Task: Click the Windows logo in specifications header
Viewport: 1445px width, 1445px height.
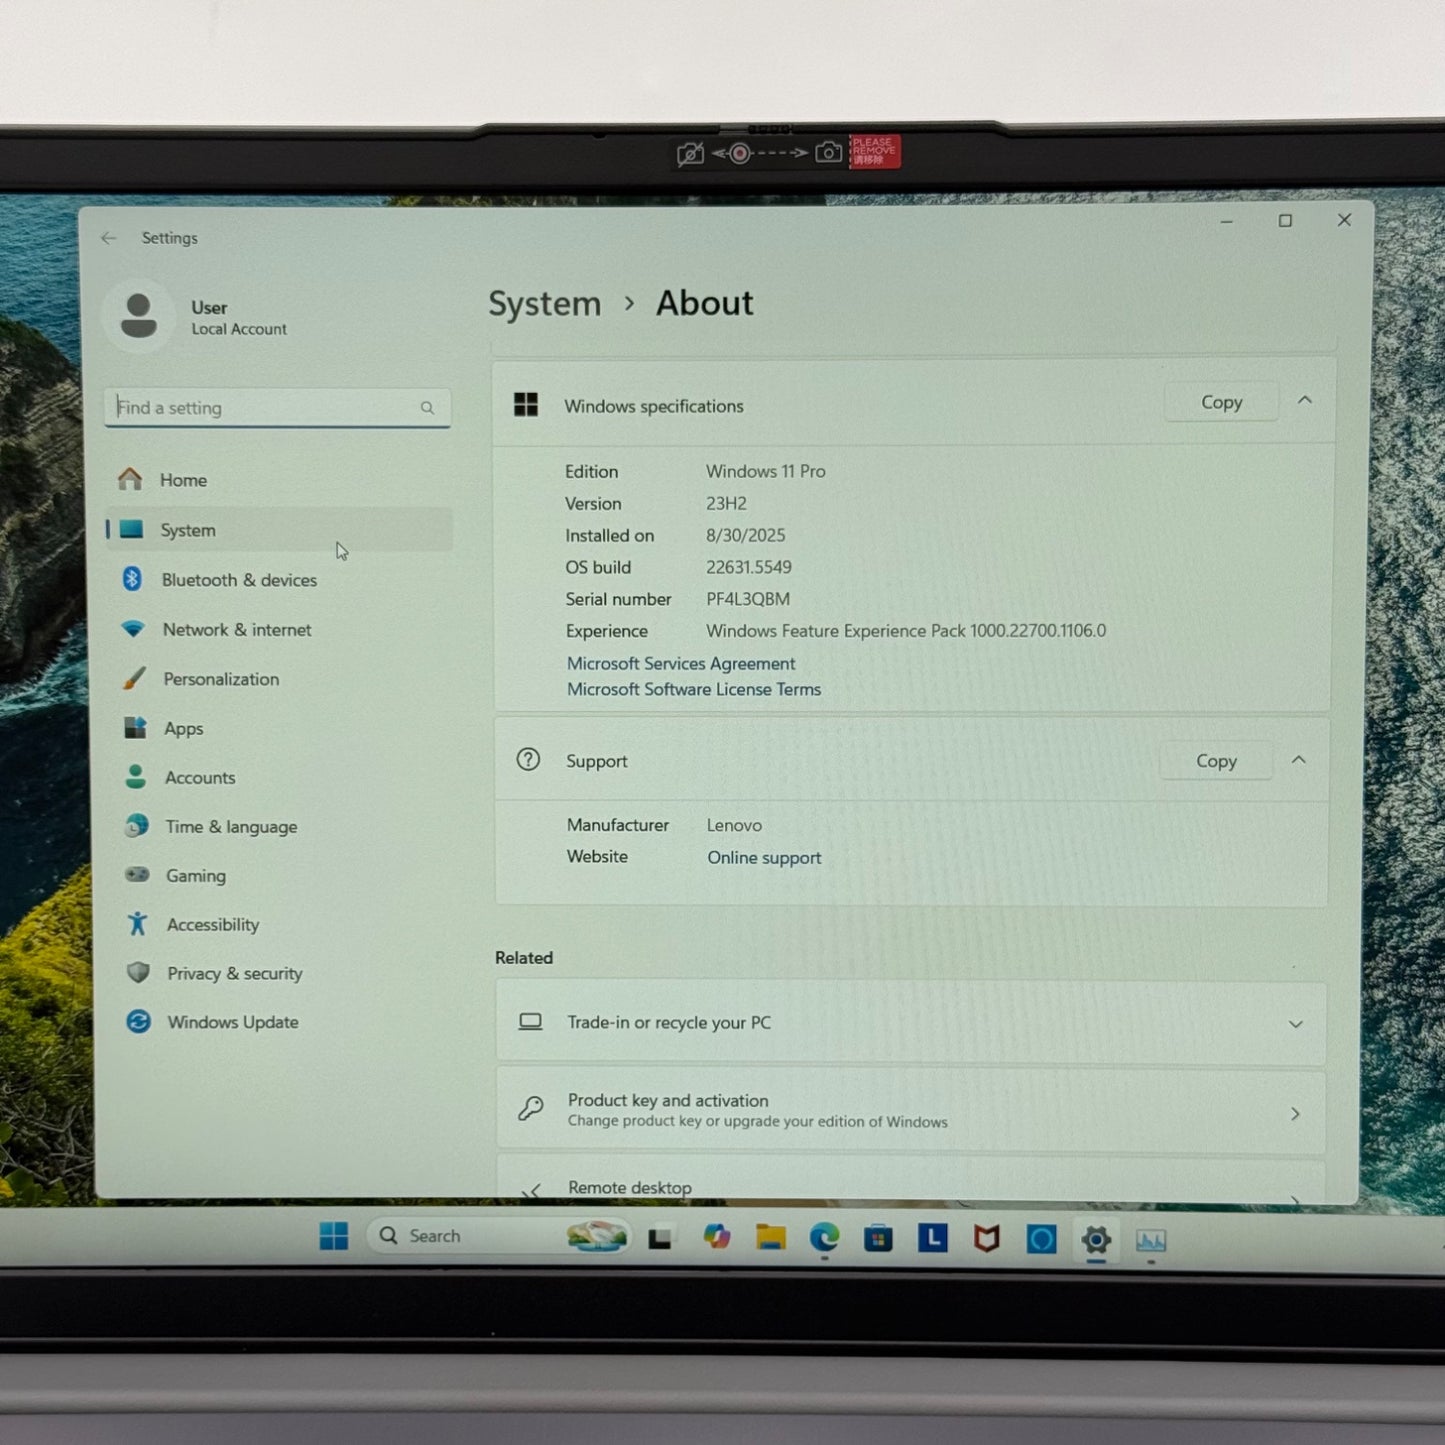Action: click(526, 405)
